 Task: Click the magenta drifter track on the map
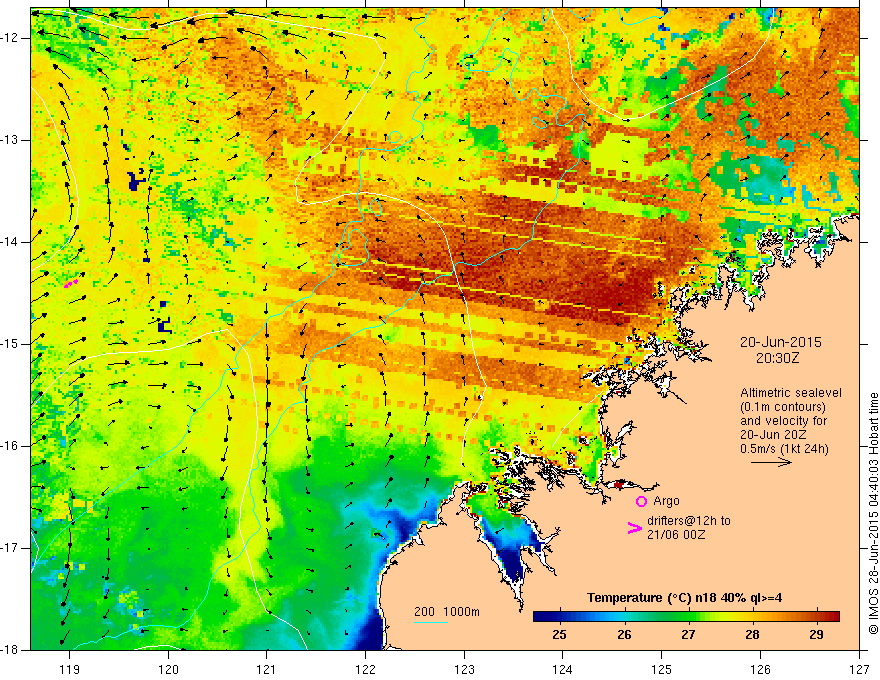(71, 283)
